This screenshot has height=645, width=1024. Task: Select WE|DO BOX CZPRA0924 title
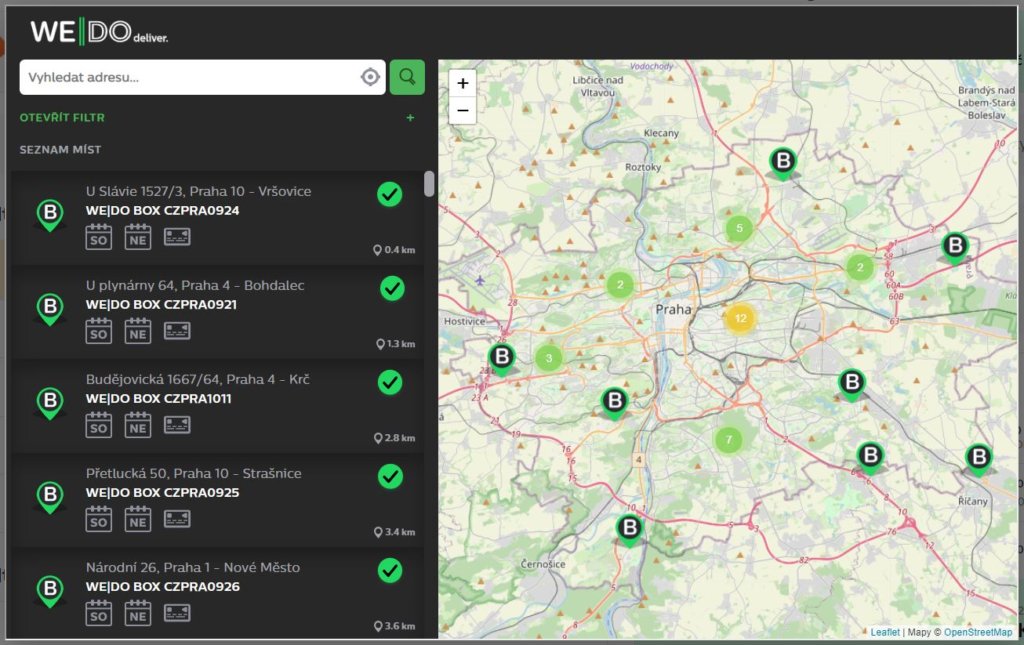tap(163, 210)
